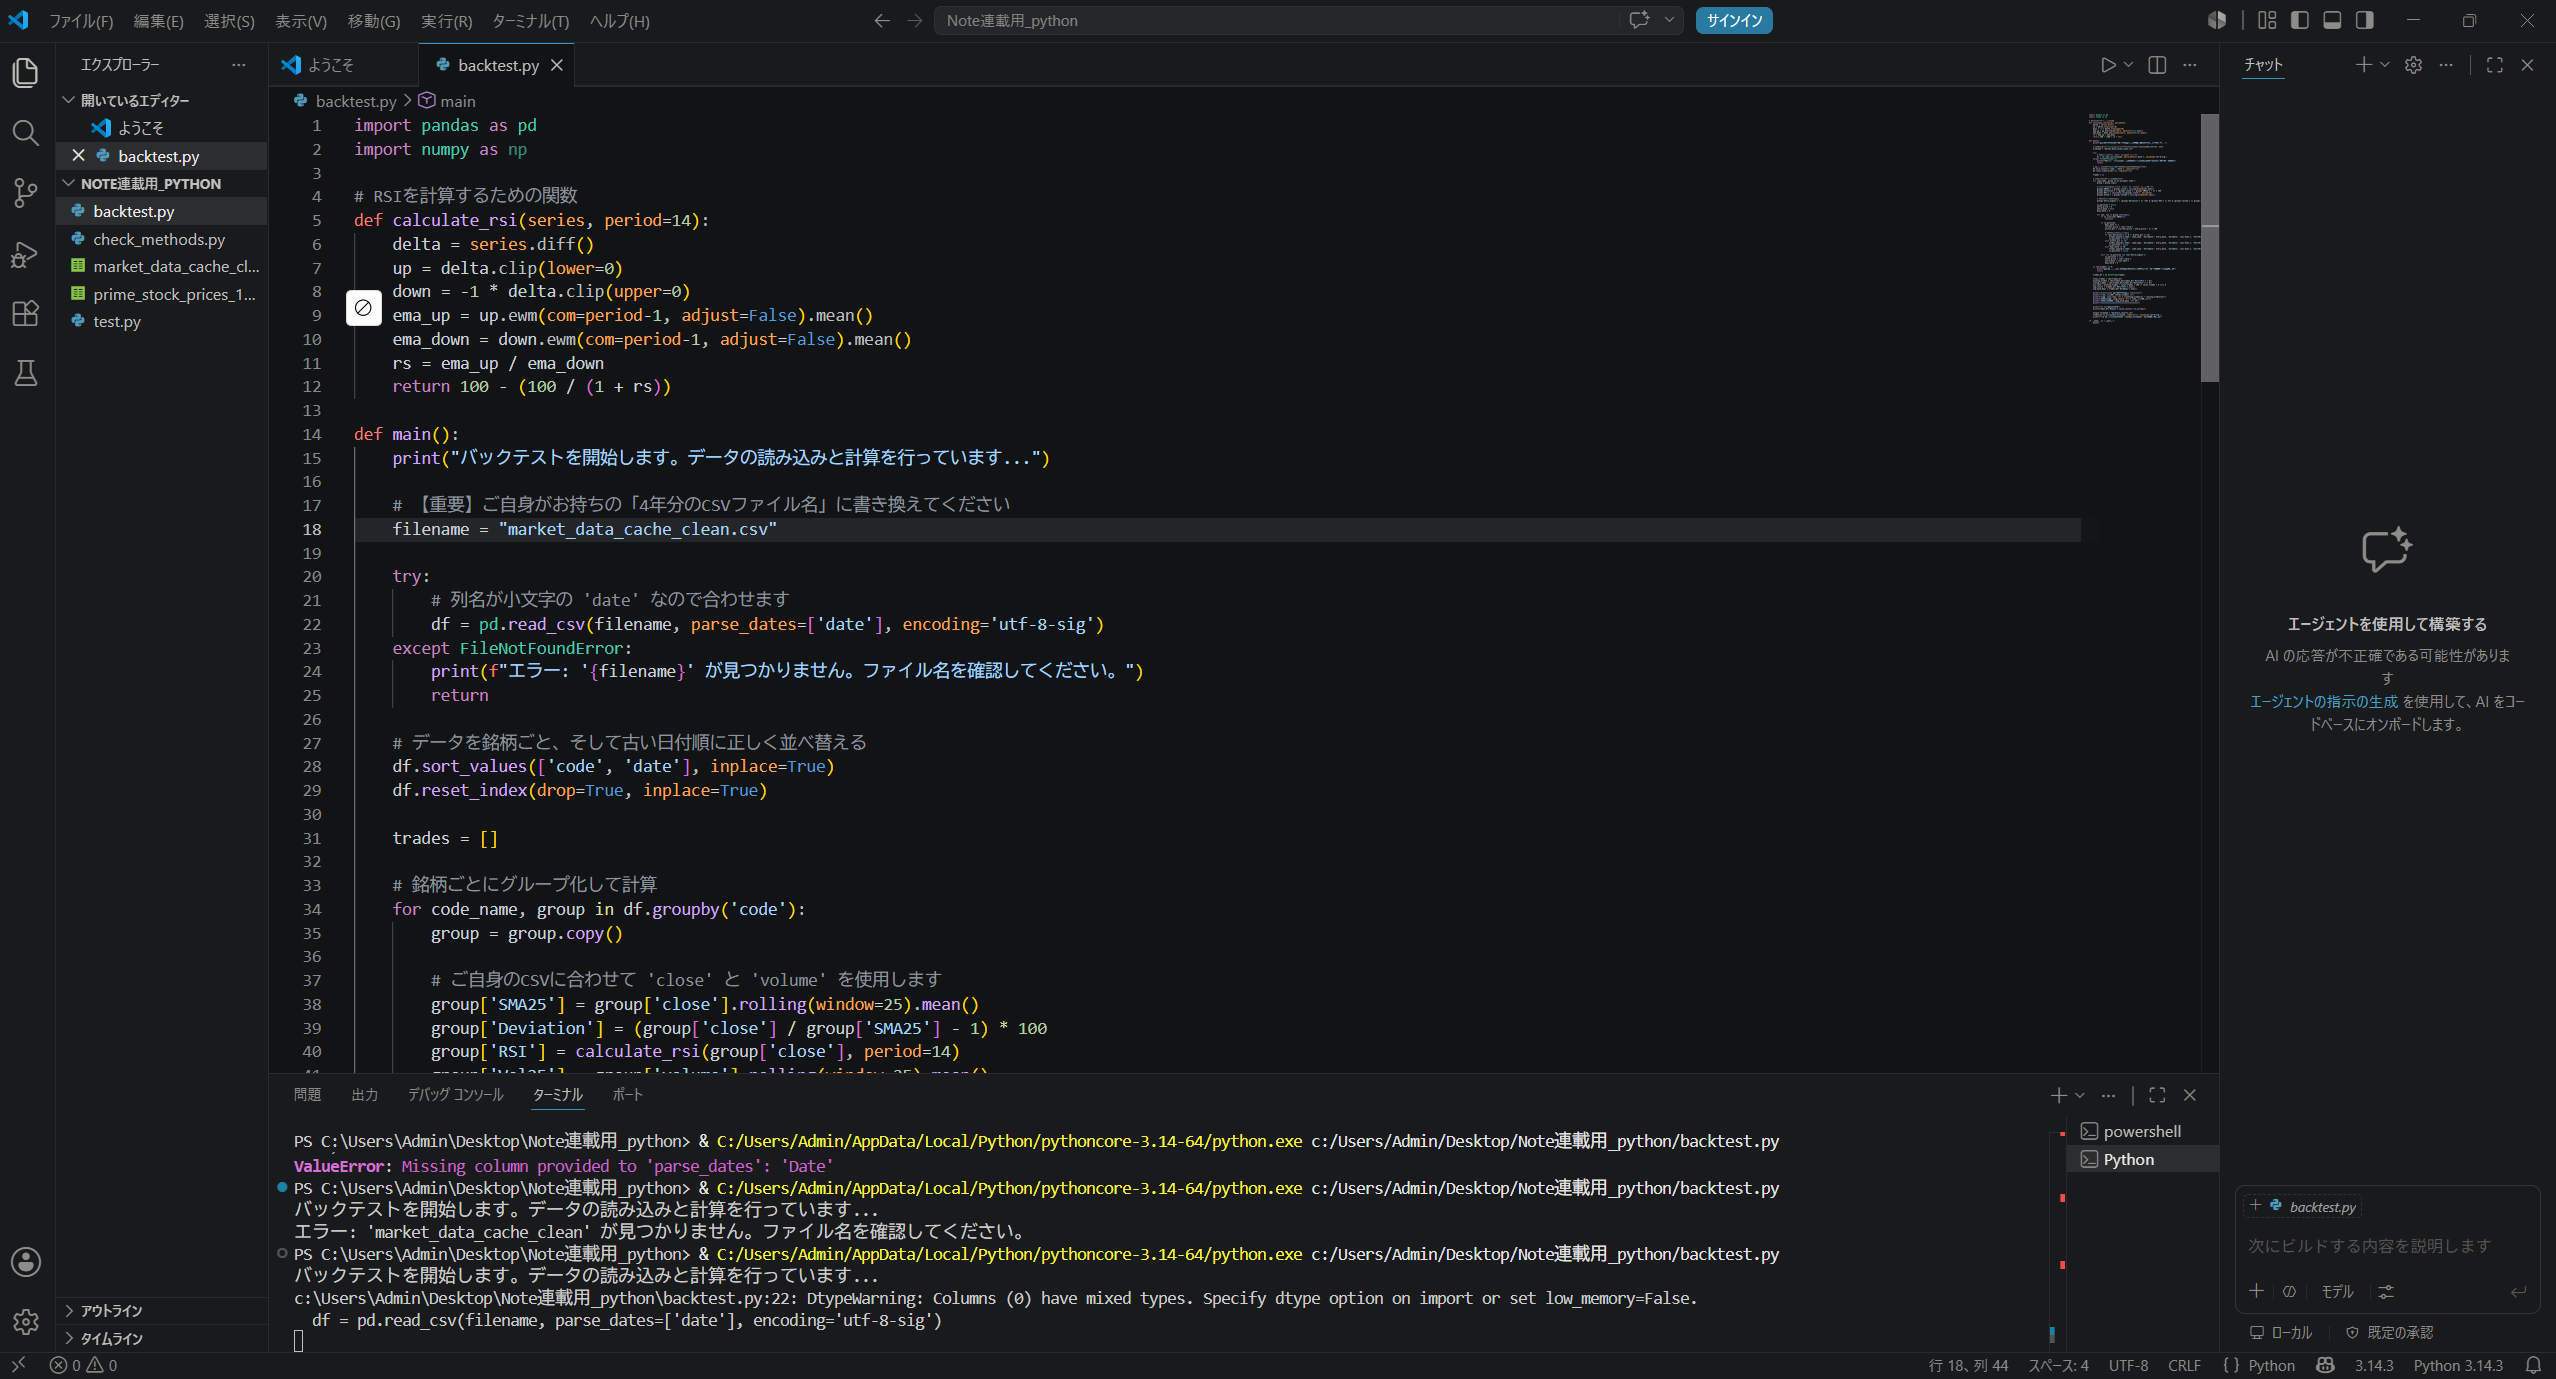Open chat settings gear icon
2556x1379 pixels.
coord(2413,65)
